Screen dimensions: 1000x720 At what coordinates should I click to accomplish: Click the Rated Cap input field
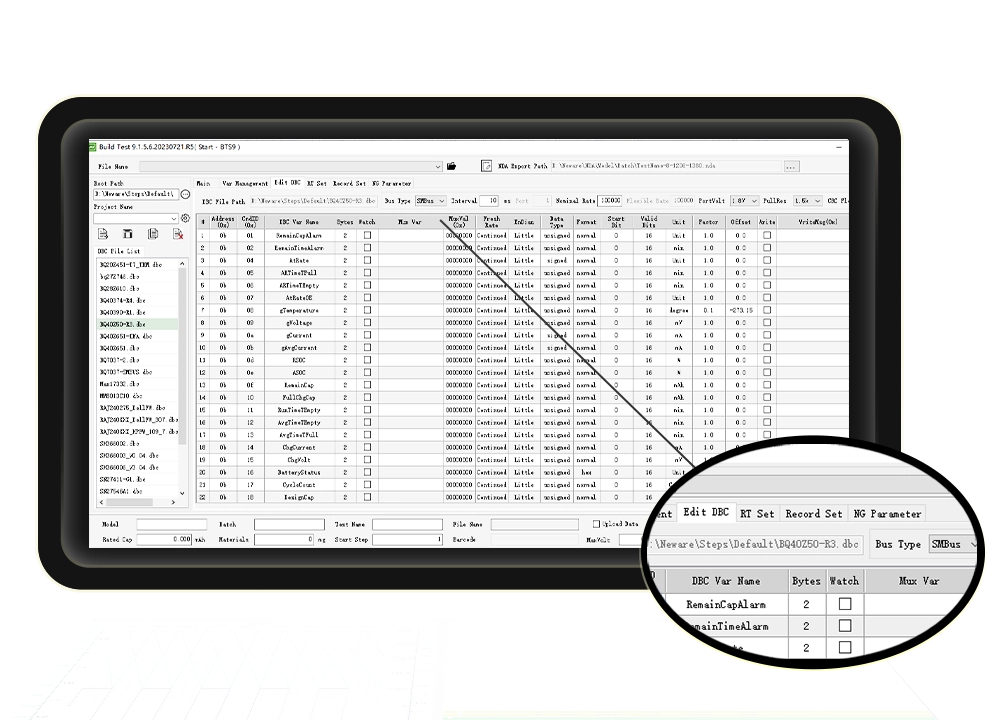(x=164, y=540)
